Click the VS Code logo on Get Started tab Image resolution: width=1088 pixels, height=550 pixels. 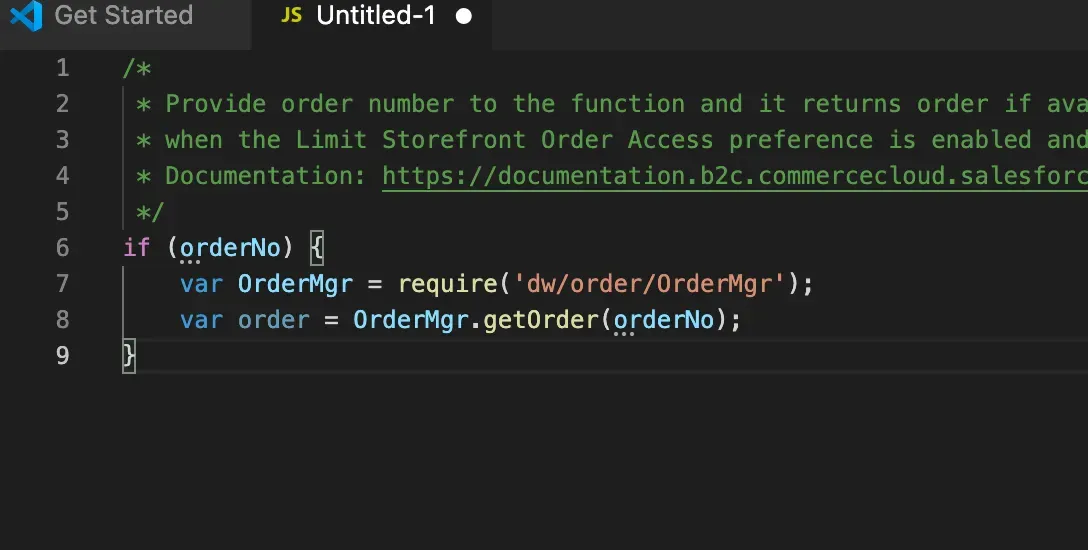(25, 16)
